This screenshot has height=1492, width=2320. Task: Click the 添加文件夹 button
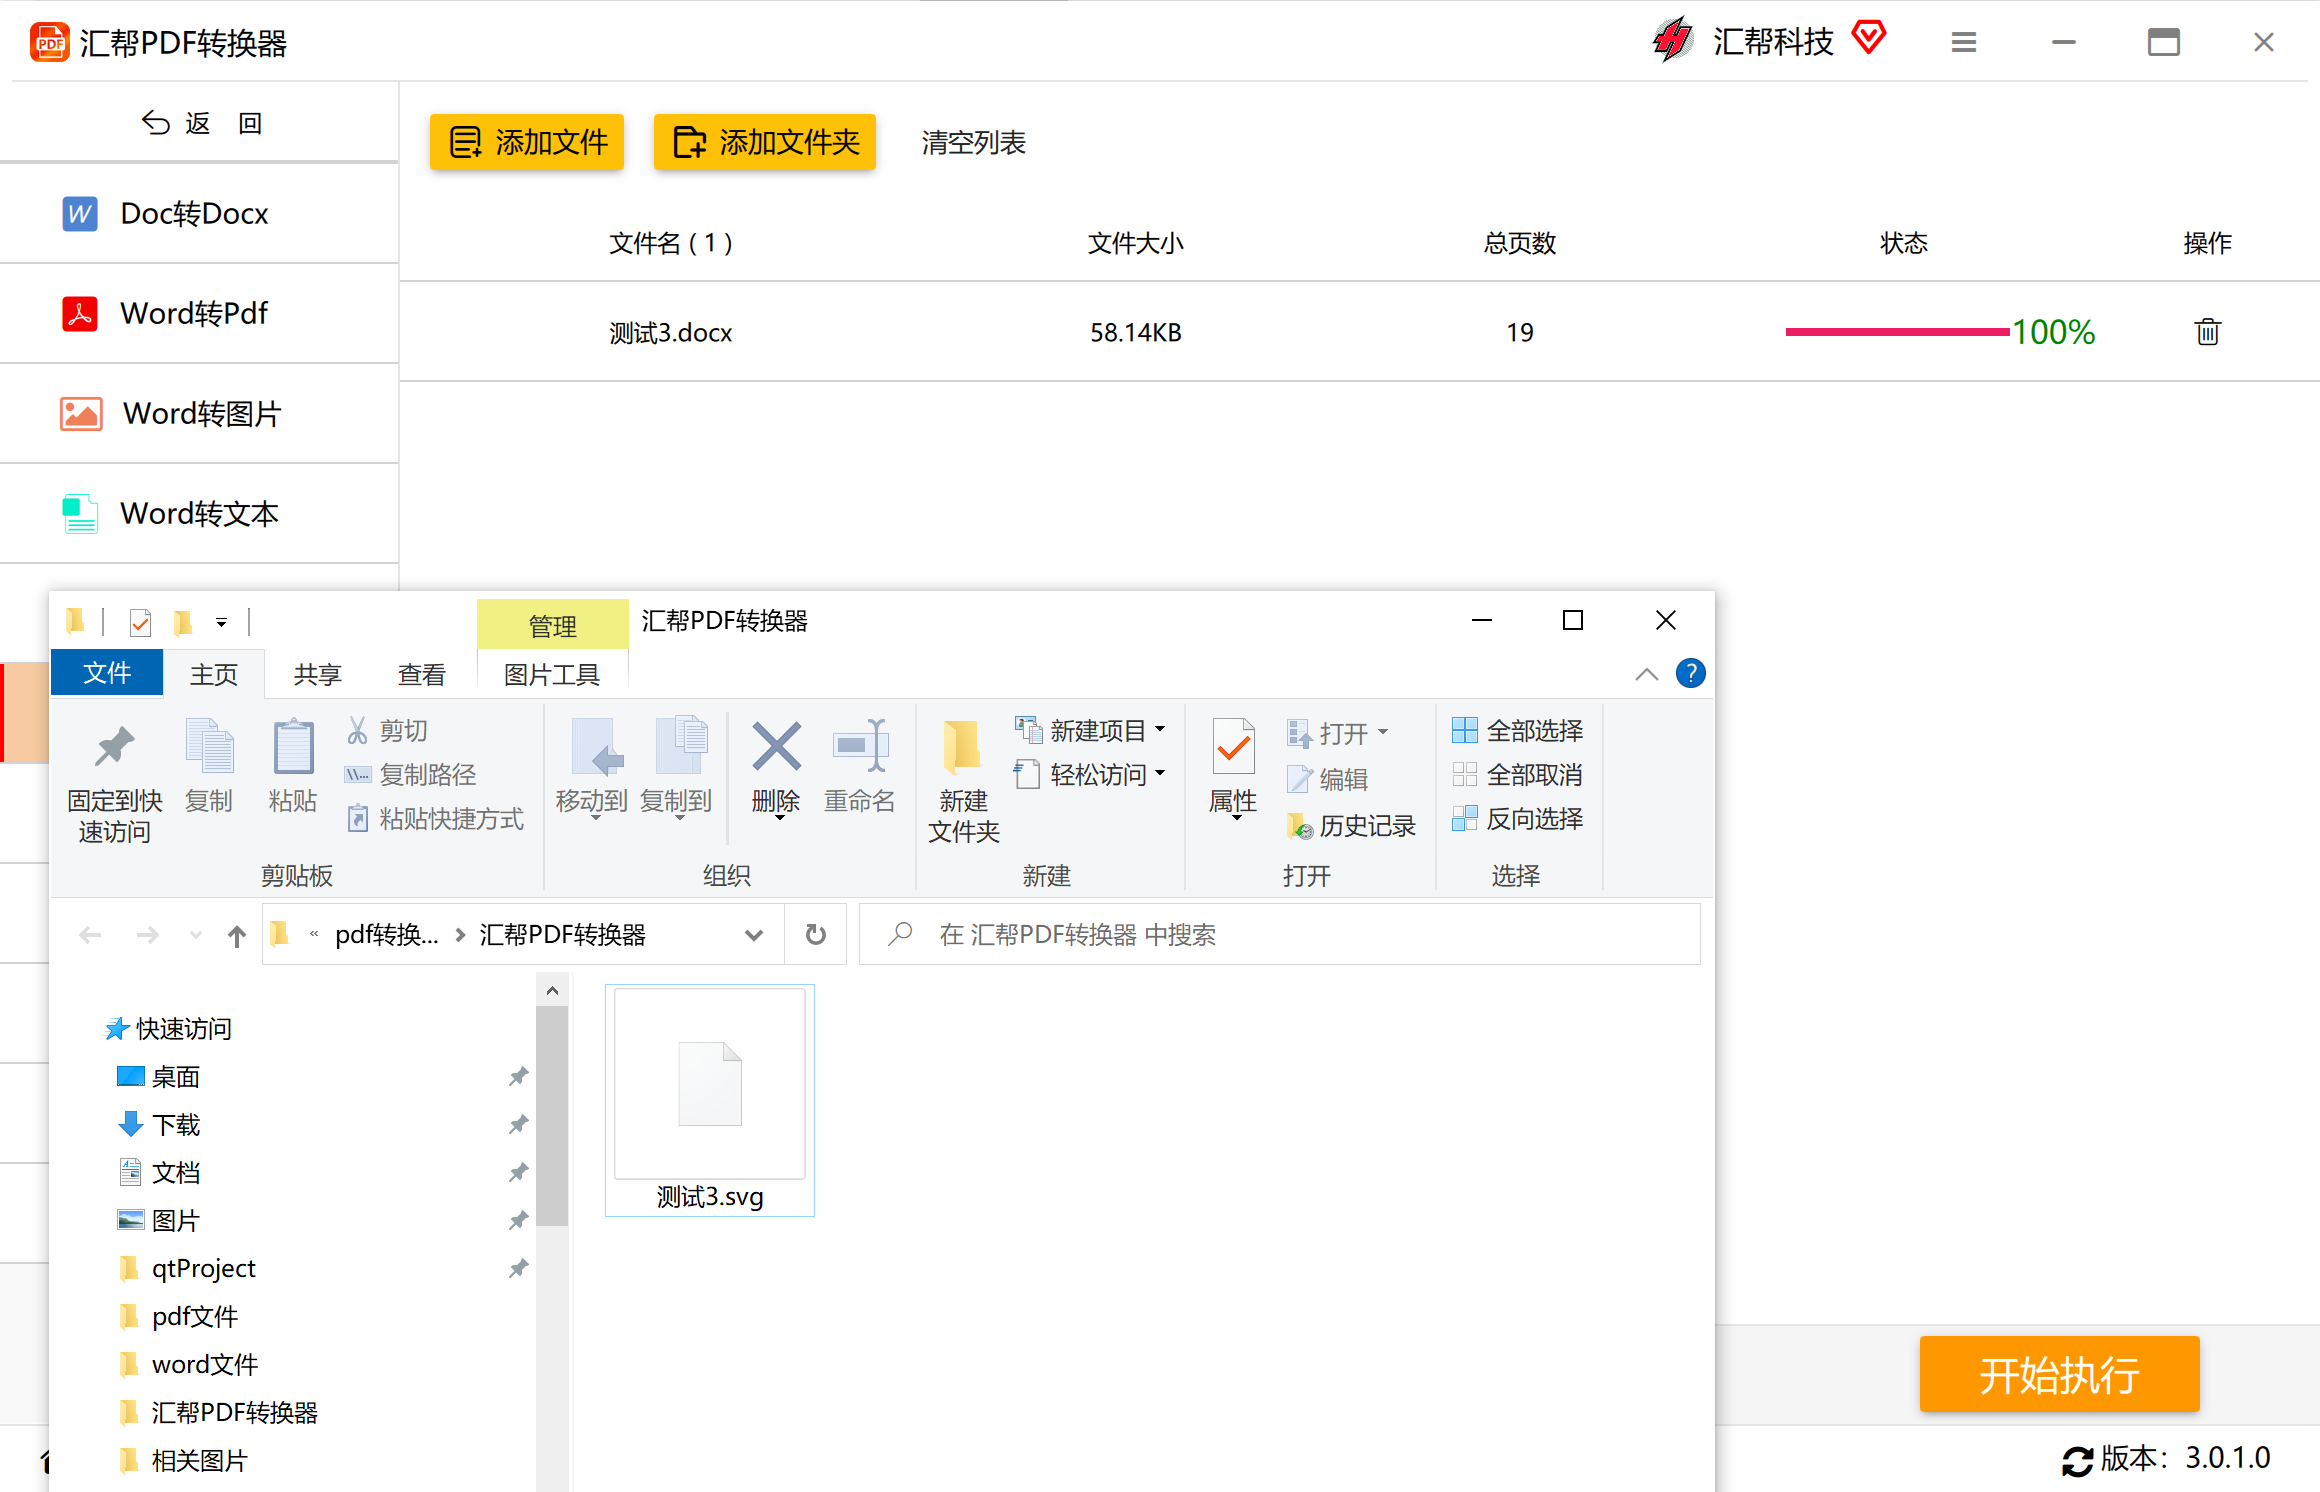pyautogui.click(x=765, y=142)
